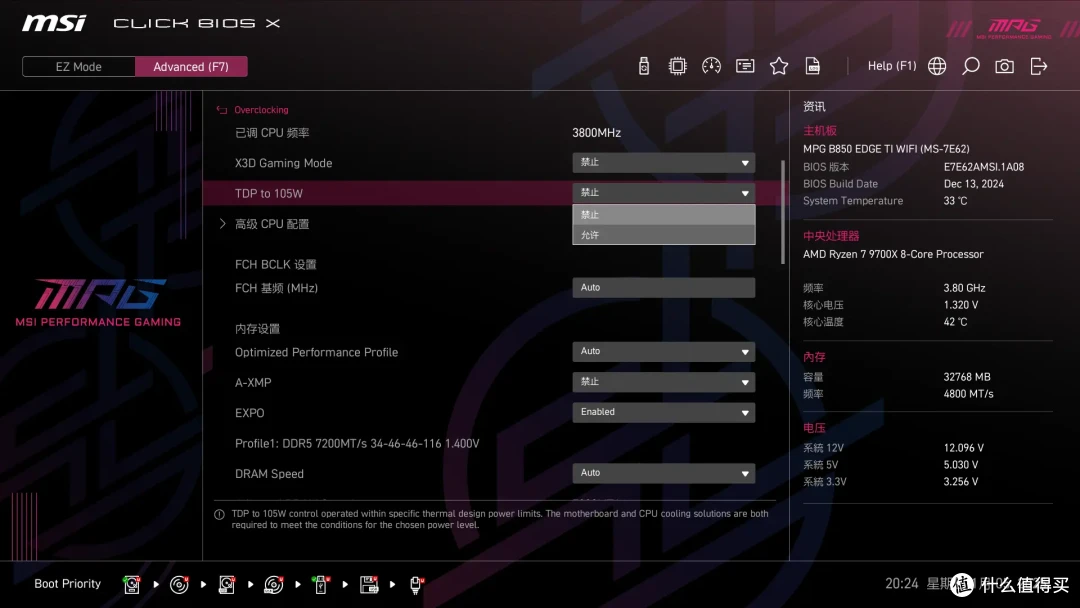Image resolution: width=1080 pixels, height=608 pixels.
Task: Open the M-Flash USB drive icon
Action: 643,66
